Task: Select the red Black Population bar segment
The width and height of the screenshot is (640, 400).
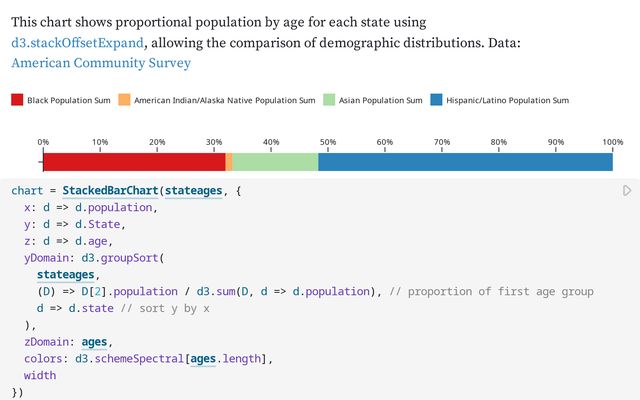Action: click(134, 162)
